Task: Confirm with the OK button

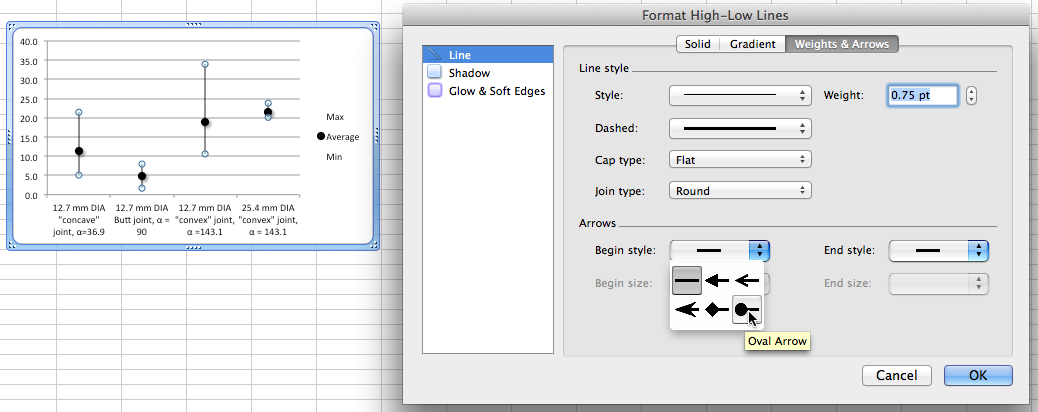Action: [x=978, y=376]
